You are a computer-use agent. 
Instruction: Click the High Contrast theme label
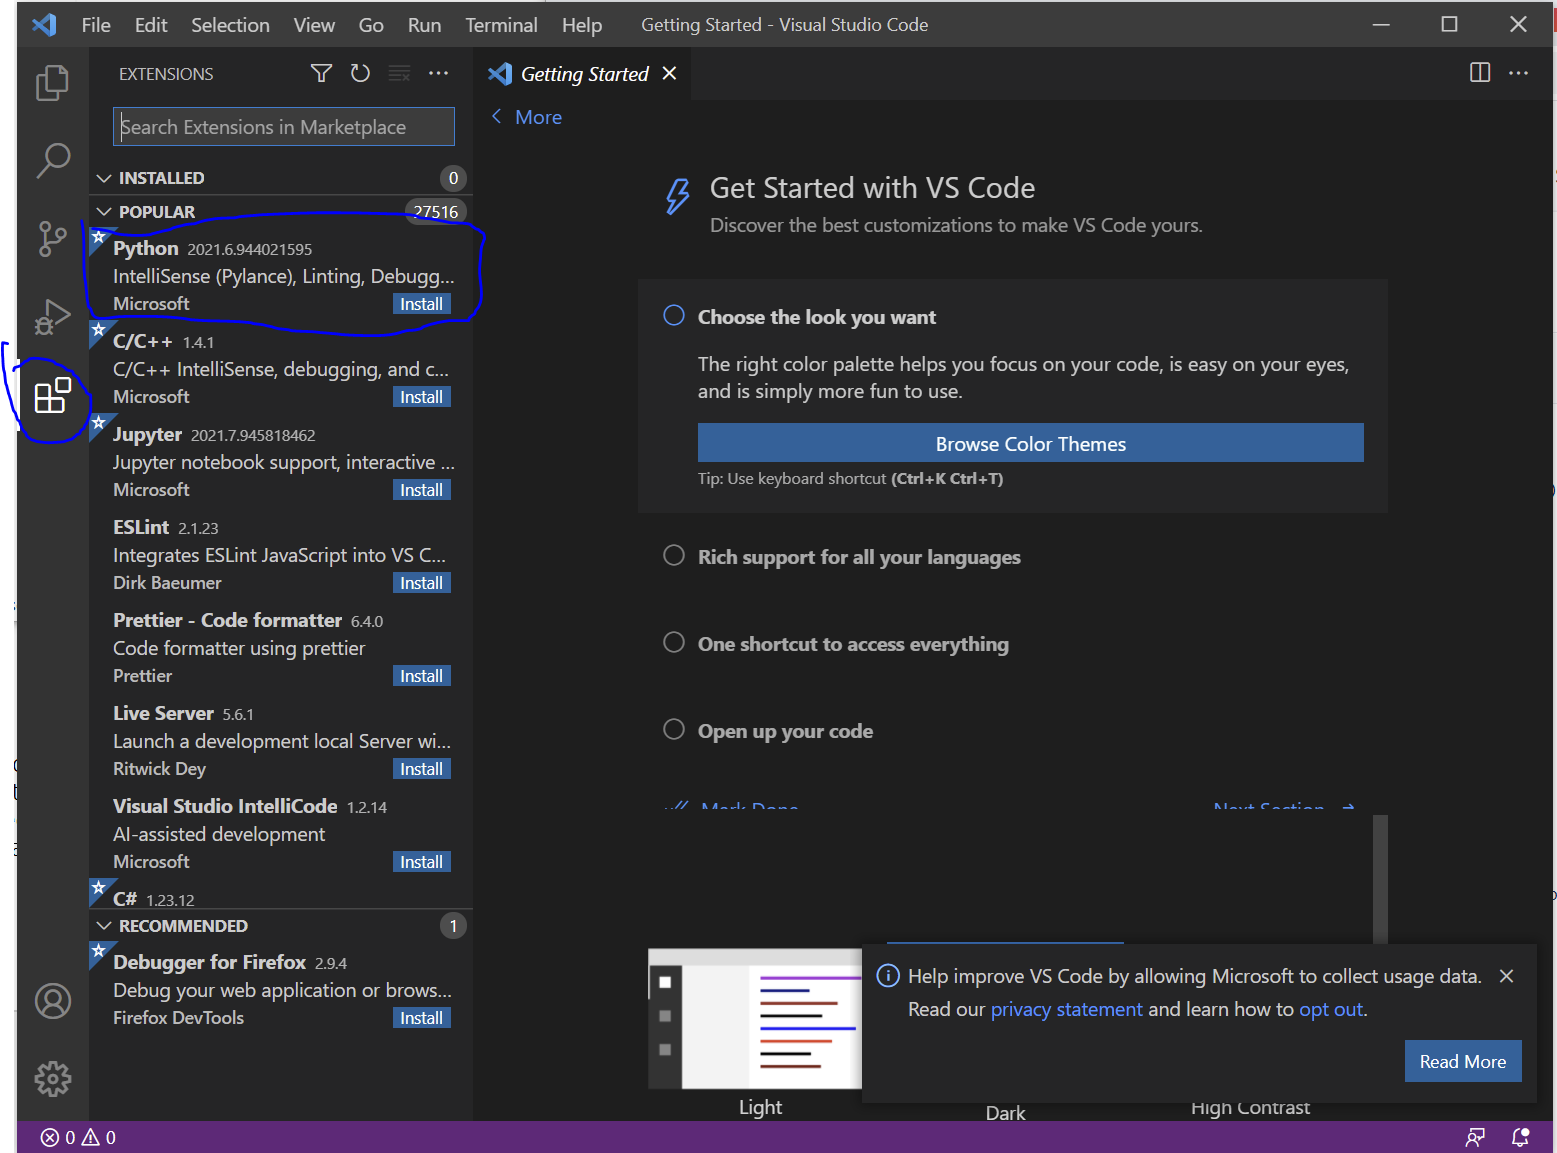1250,1107
